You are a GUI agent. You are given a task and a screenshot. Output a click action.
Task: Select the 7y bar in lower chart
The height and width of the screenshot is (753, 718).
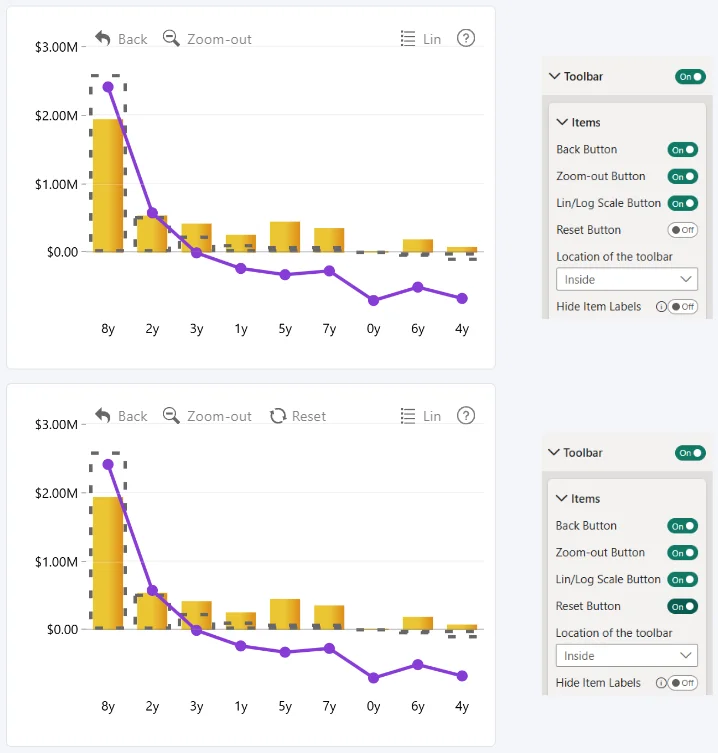(x=329, y=617)
